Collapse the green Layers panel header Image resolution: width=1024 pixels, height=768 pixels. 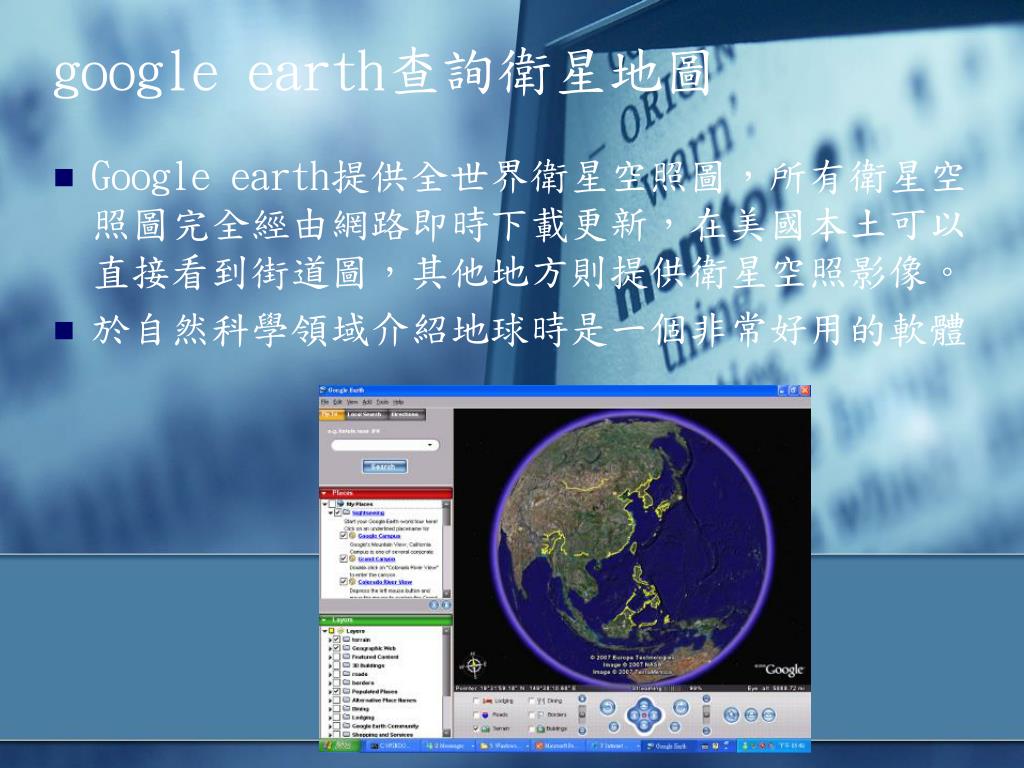click(385, 619)
